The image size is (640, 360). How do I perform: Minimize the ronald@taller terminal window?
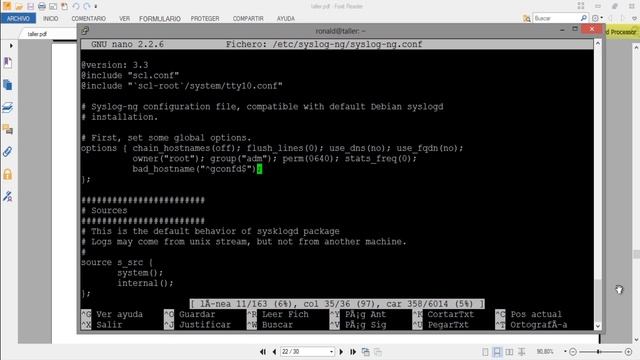click(562, 30)
